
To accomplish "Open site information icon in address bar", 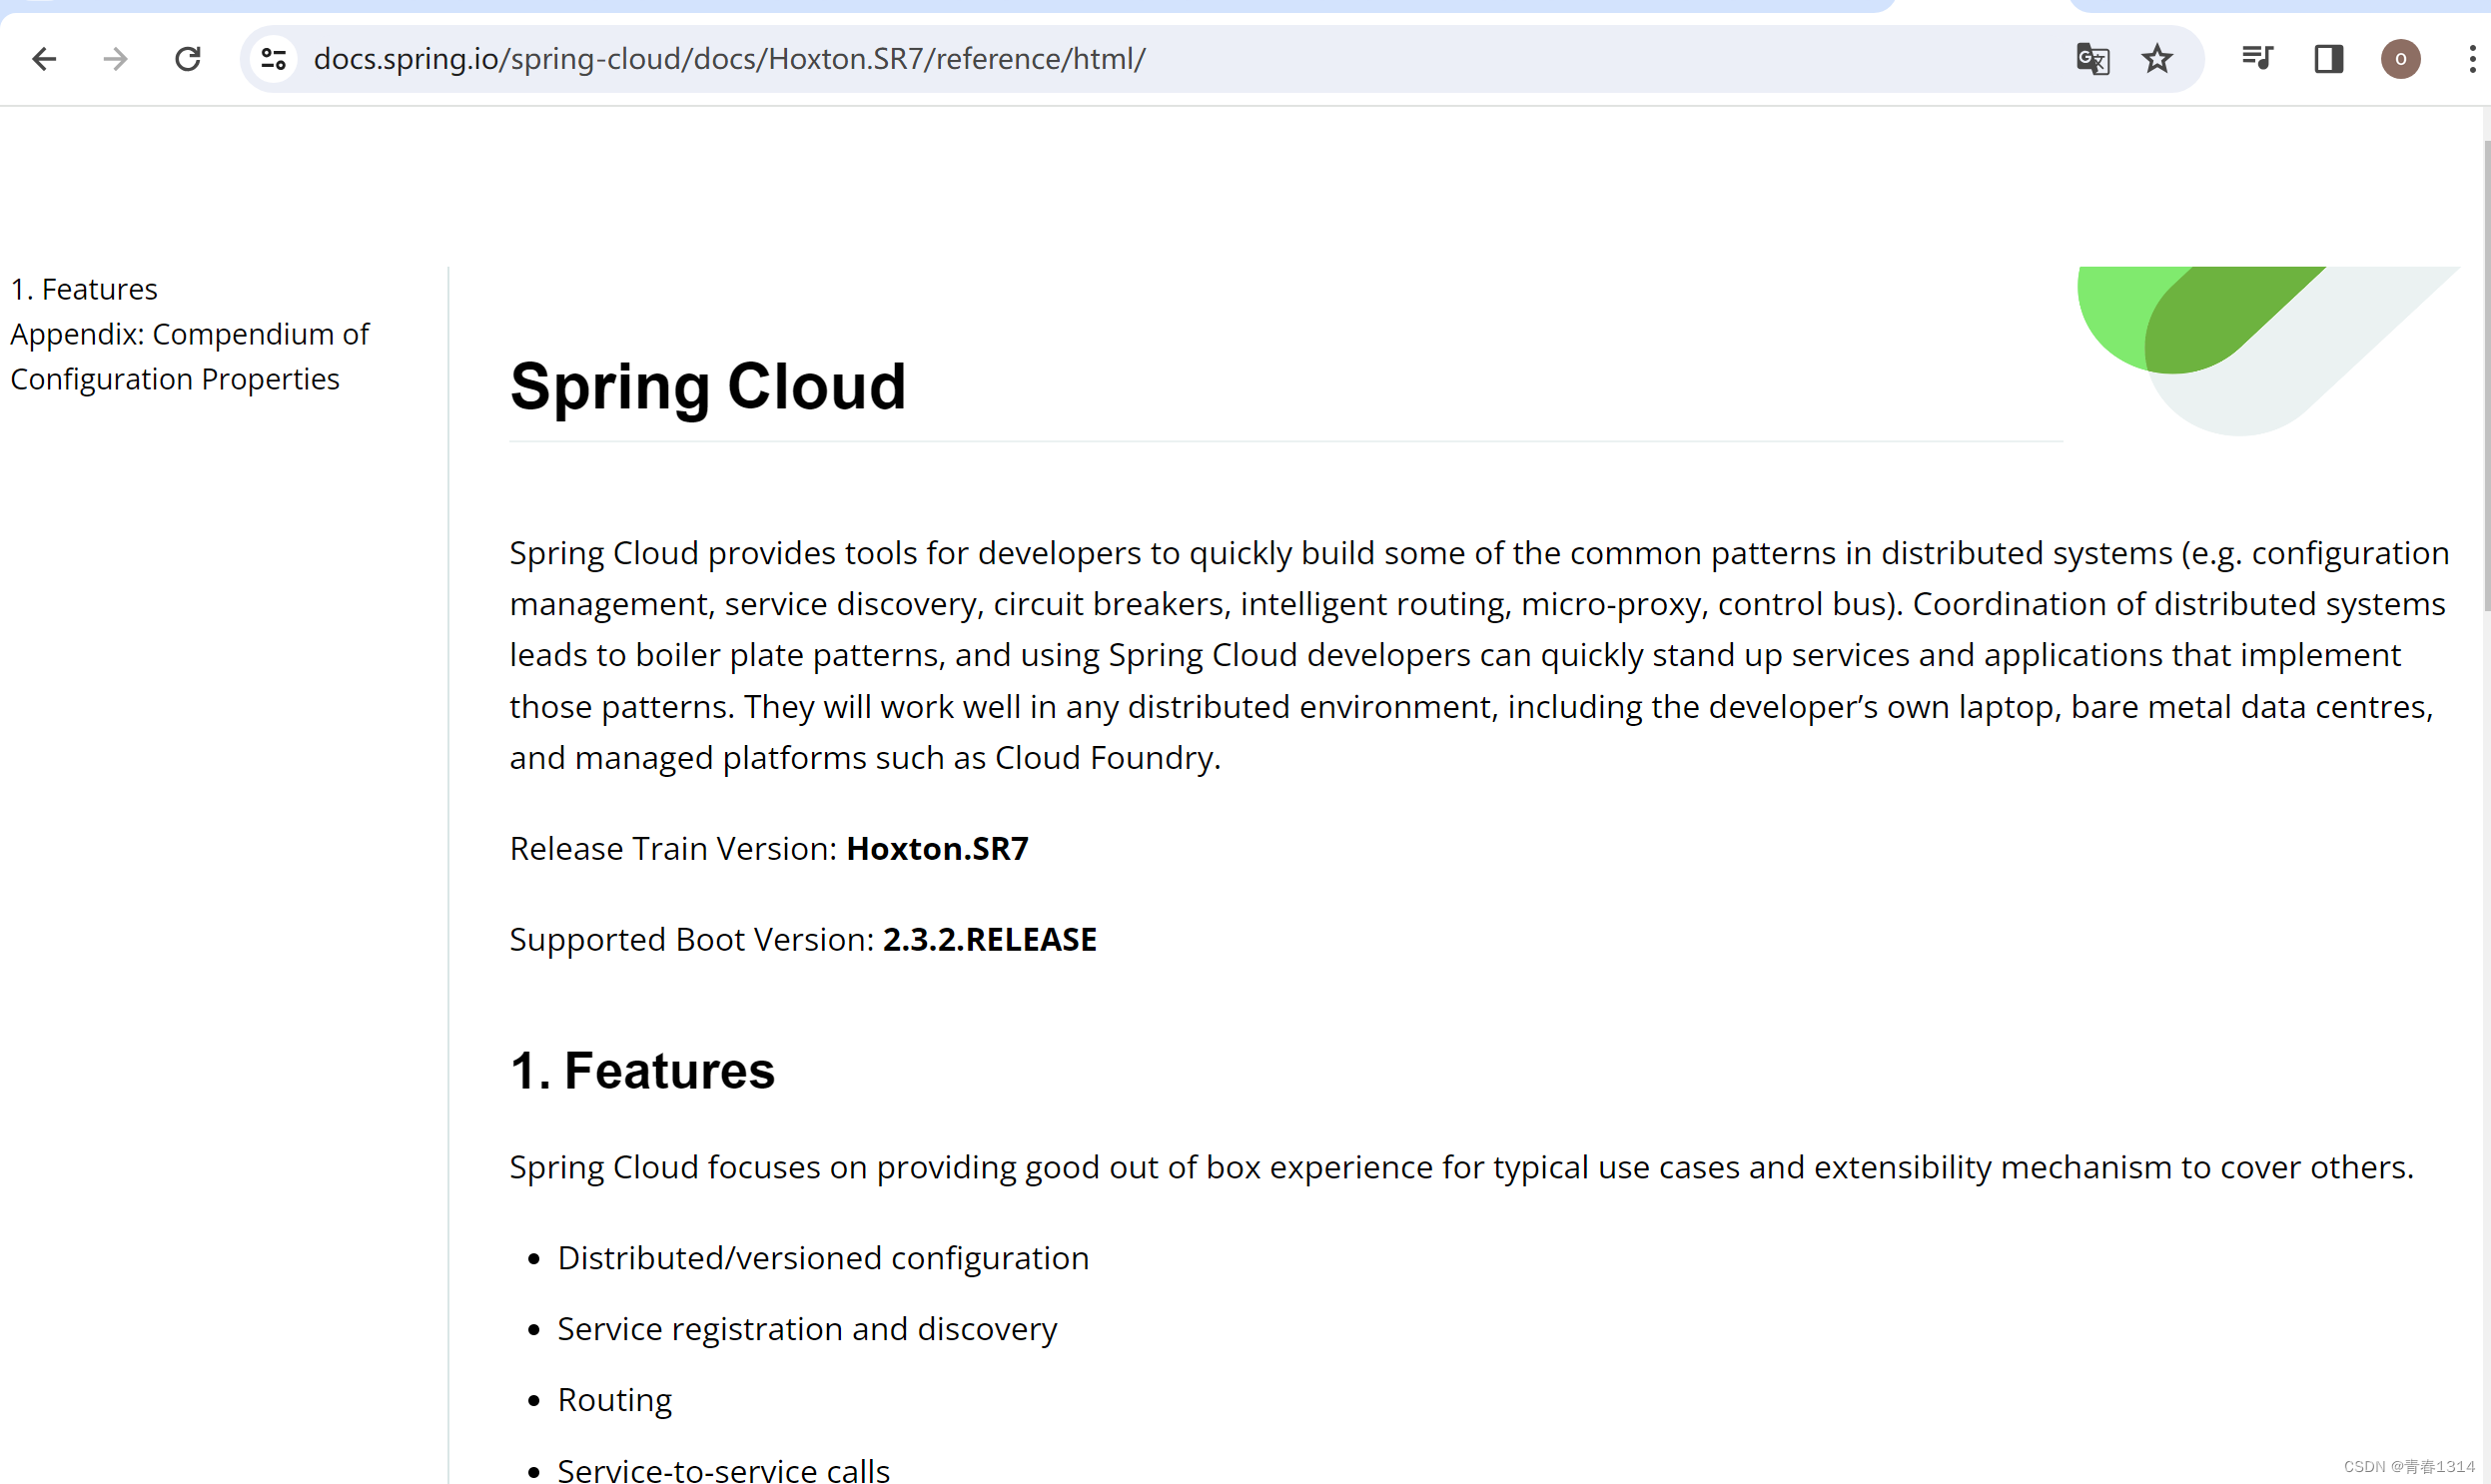I will click(x=274, y=59).
